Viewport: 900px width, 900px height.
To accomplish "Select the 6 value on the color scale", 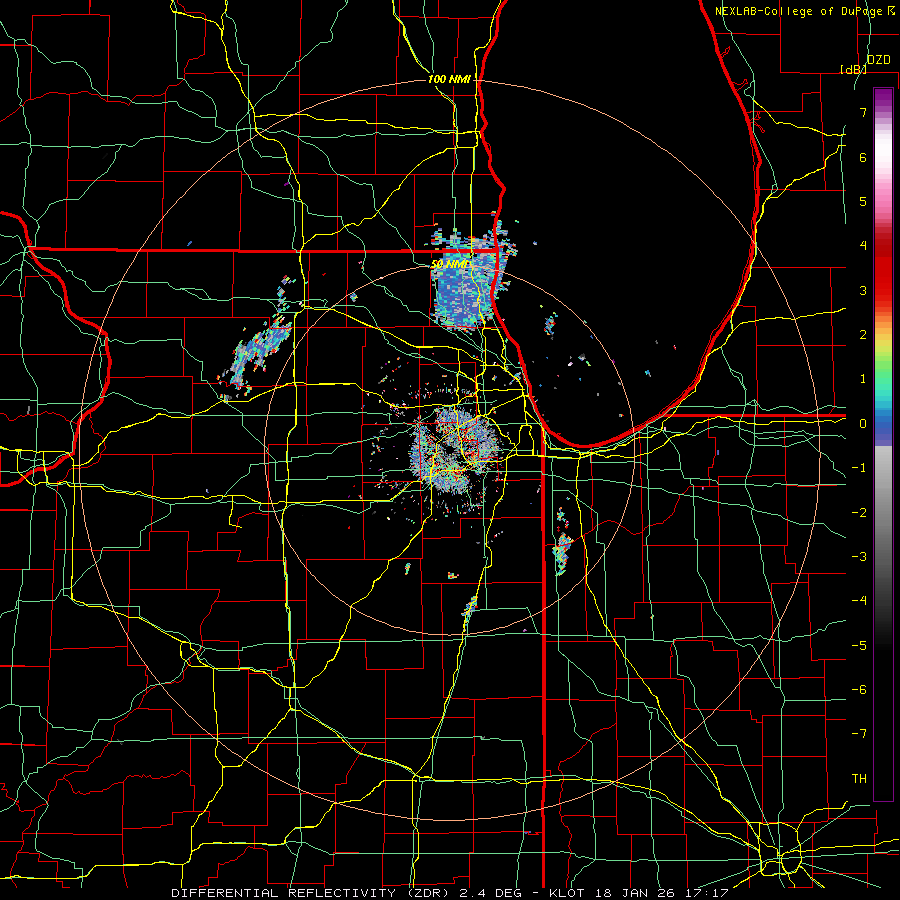I will 863,157.
